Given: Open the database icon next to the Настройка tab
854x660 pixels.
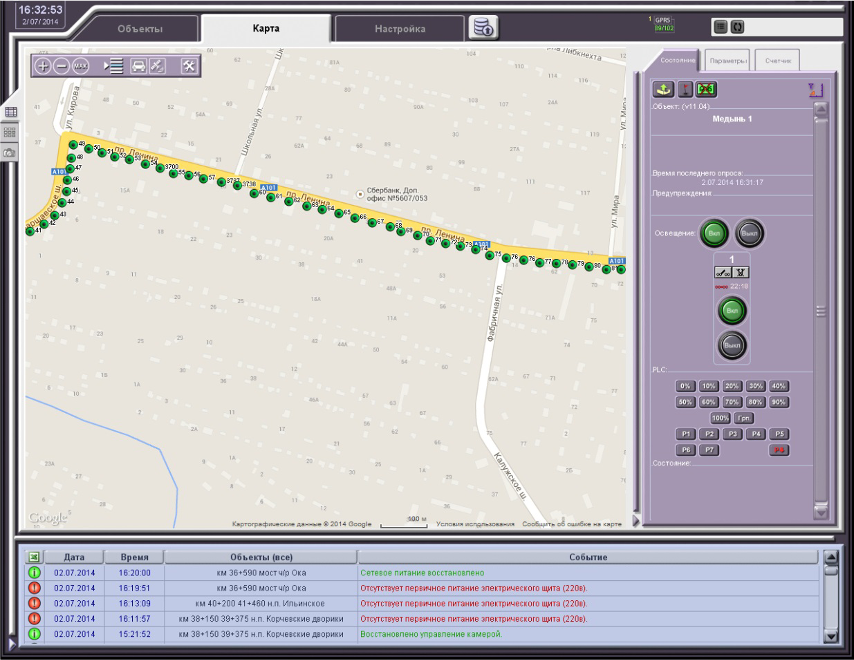Looking at the screenshot, I should click(483, 28).
